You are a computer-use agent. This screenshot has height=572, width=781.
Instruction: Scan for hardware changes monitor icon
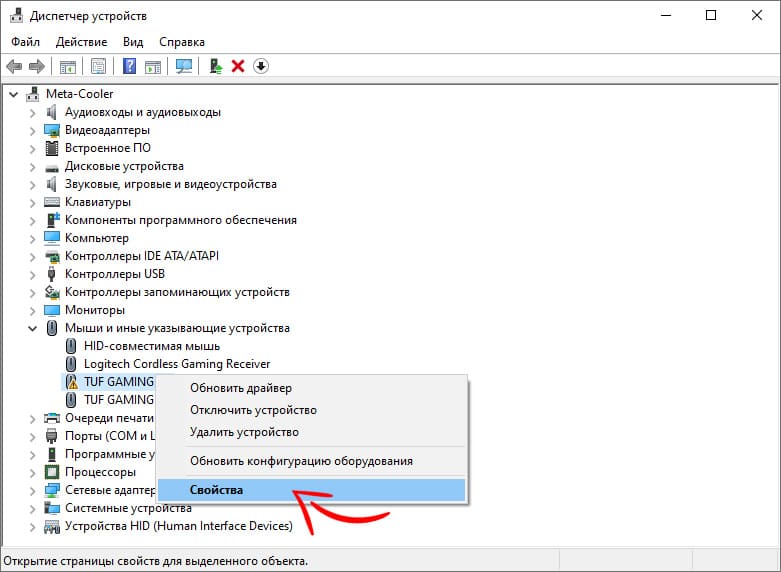coord(184,66)
